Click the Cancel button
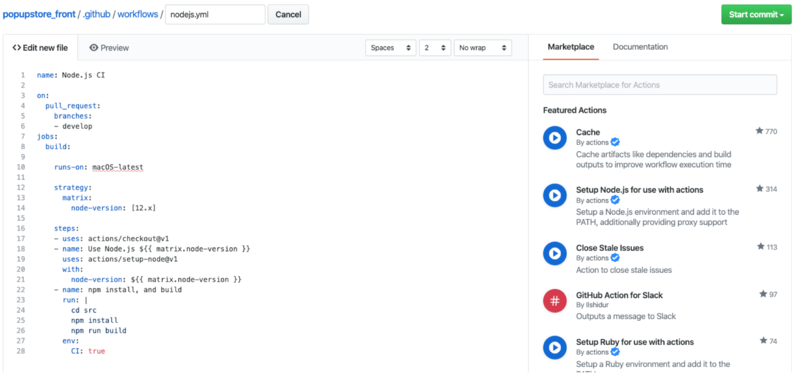Image resolution: width=800 pixels, height=379 pixels. pyautogui.click(x=288, y=14)
